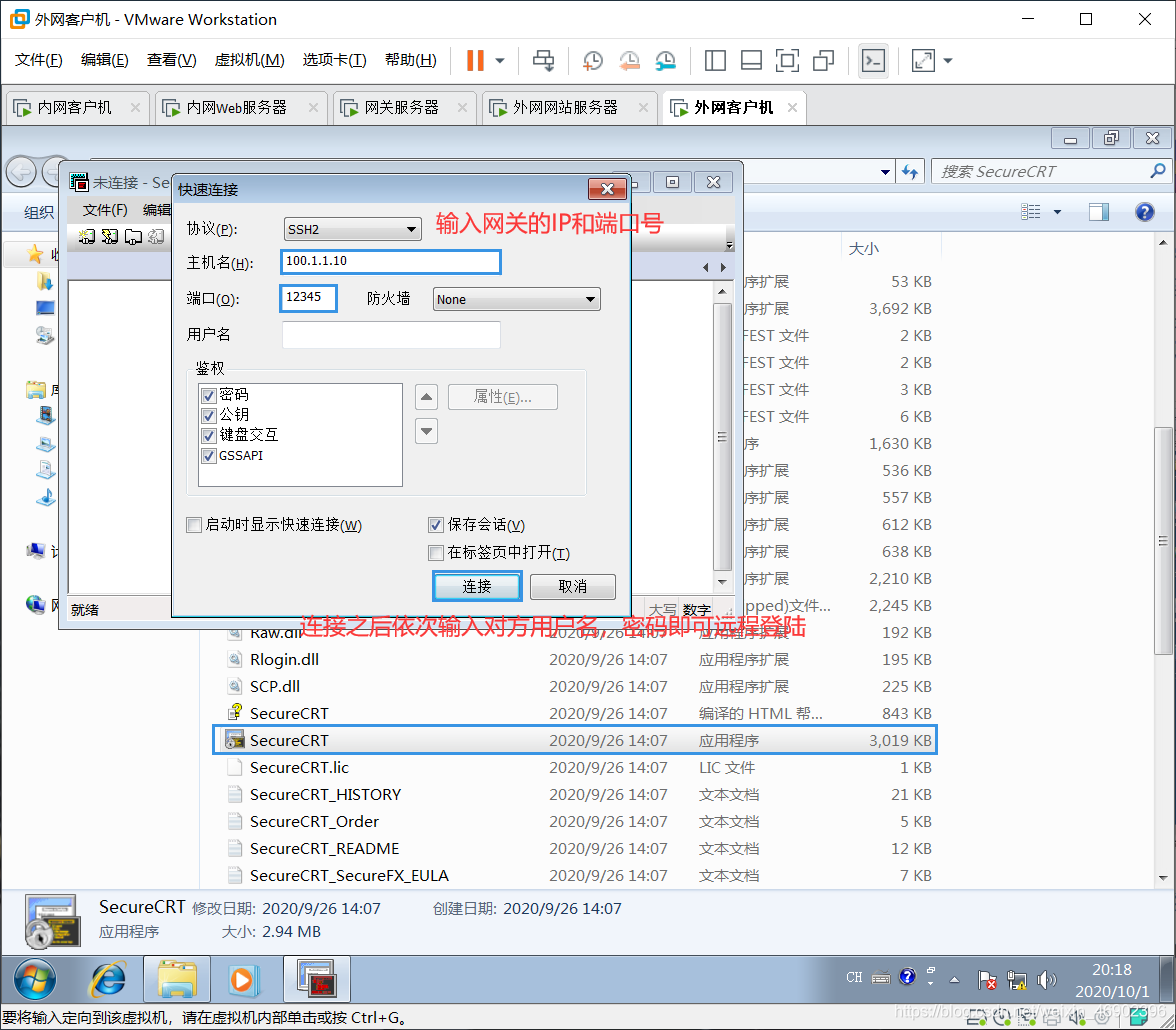Uncheck the 密码 authentication checkbox
Viewport: 1176px width, 1030px height.
[x=209, y=395]
